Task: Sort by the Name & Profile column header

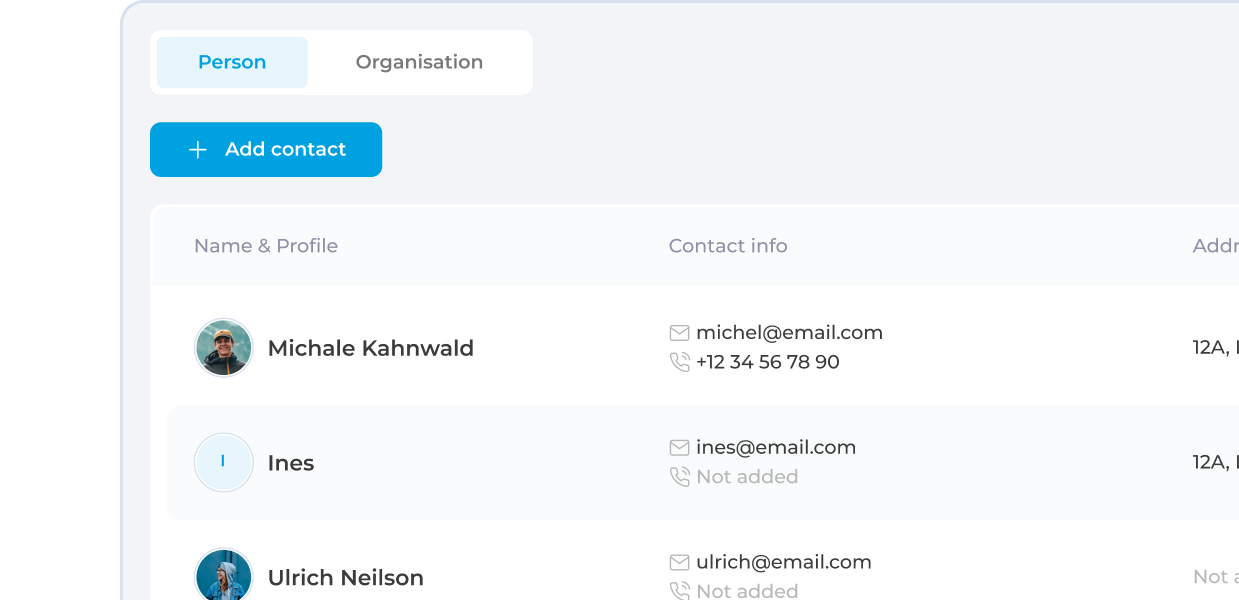Action: [266, 246]
